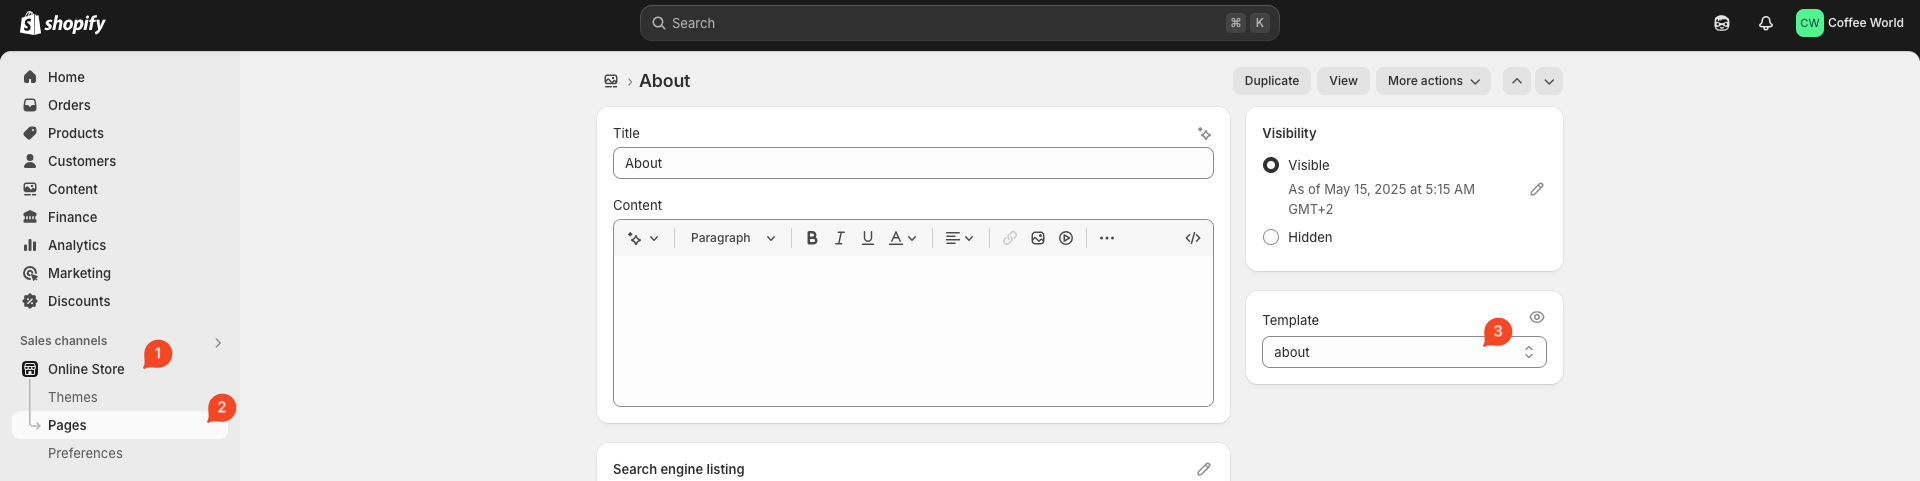This screenshot has height=481, width=1920.
Task: Go to Products in sidebar
Action: [x=76, y=133]
